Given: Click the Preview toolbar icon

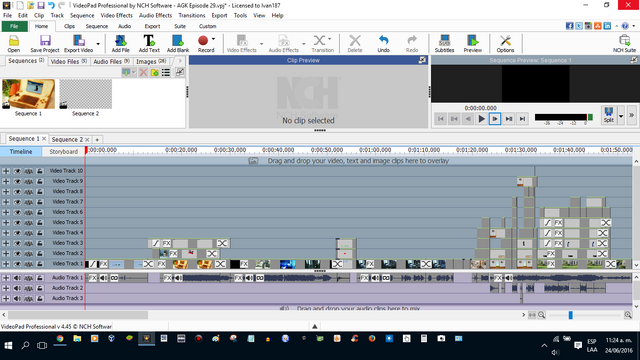Looking at the screenshot, I should 473,44.
